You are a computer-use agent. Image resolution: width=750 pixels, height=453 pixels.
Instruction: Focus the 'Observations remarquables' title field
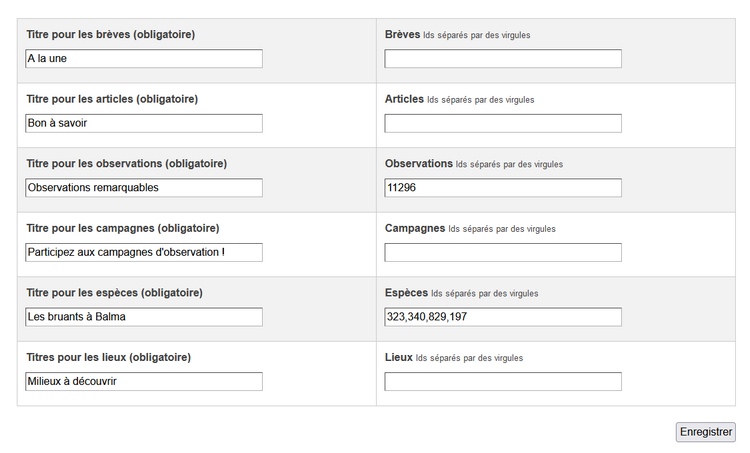click(x=144, y=188)
